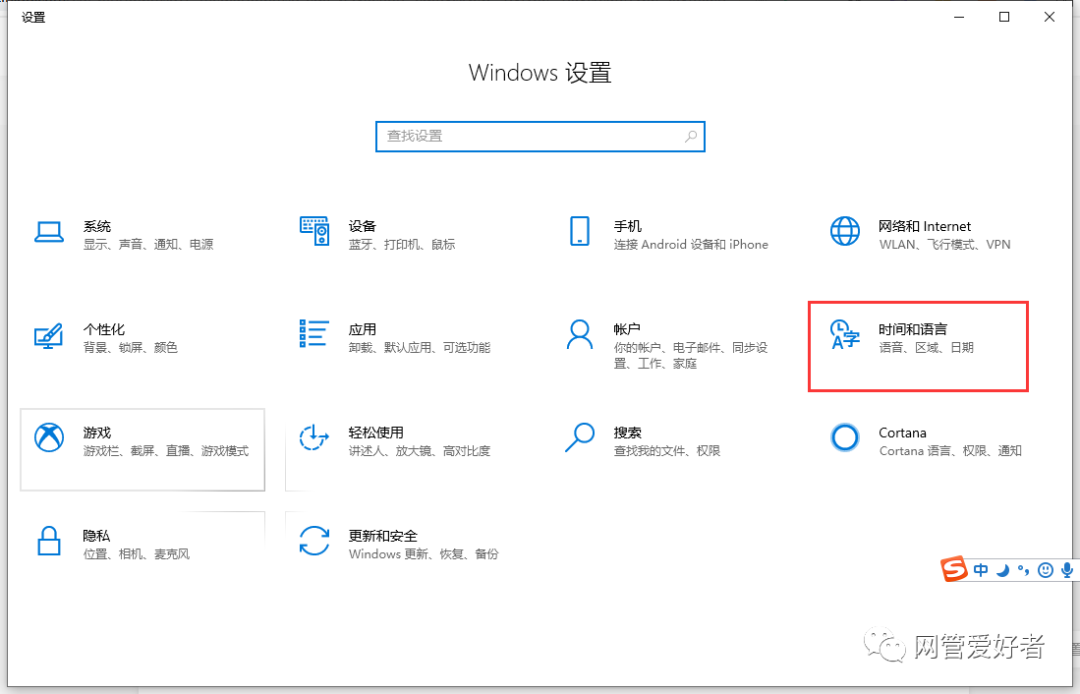Click description 位置、相机、麦克风

(136, 554)
